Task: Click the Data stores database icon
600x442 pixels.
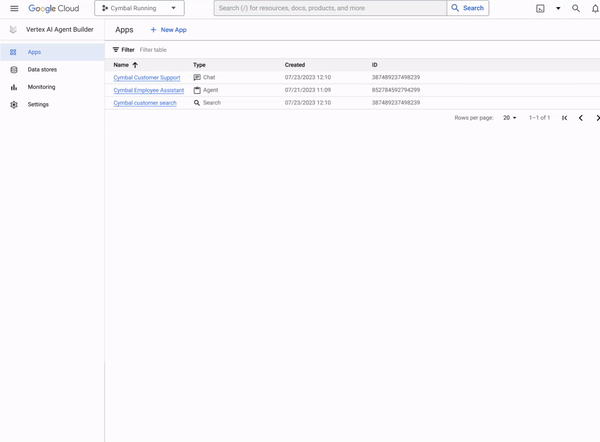Action: (x=14, y=70)
